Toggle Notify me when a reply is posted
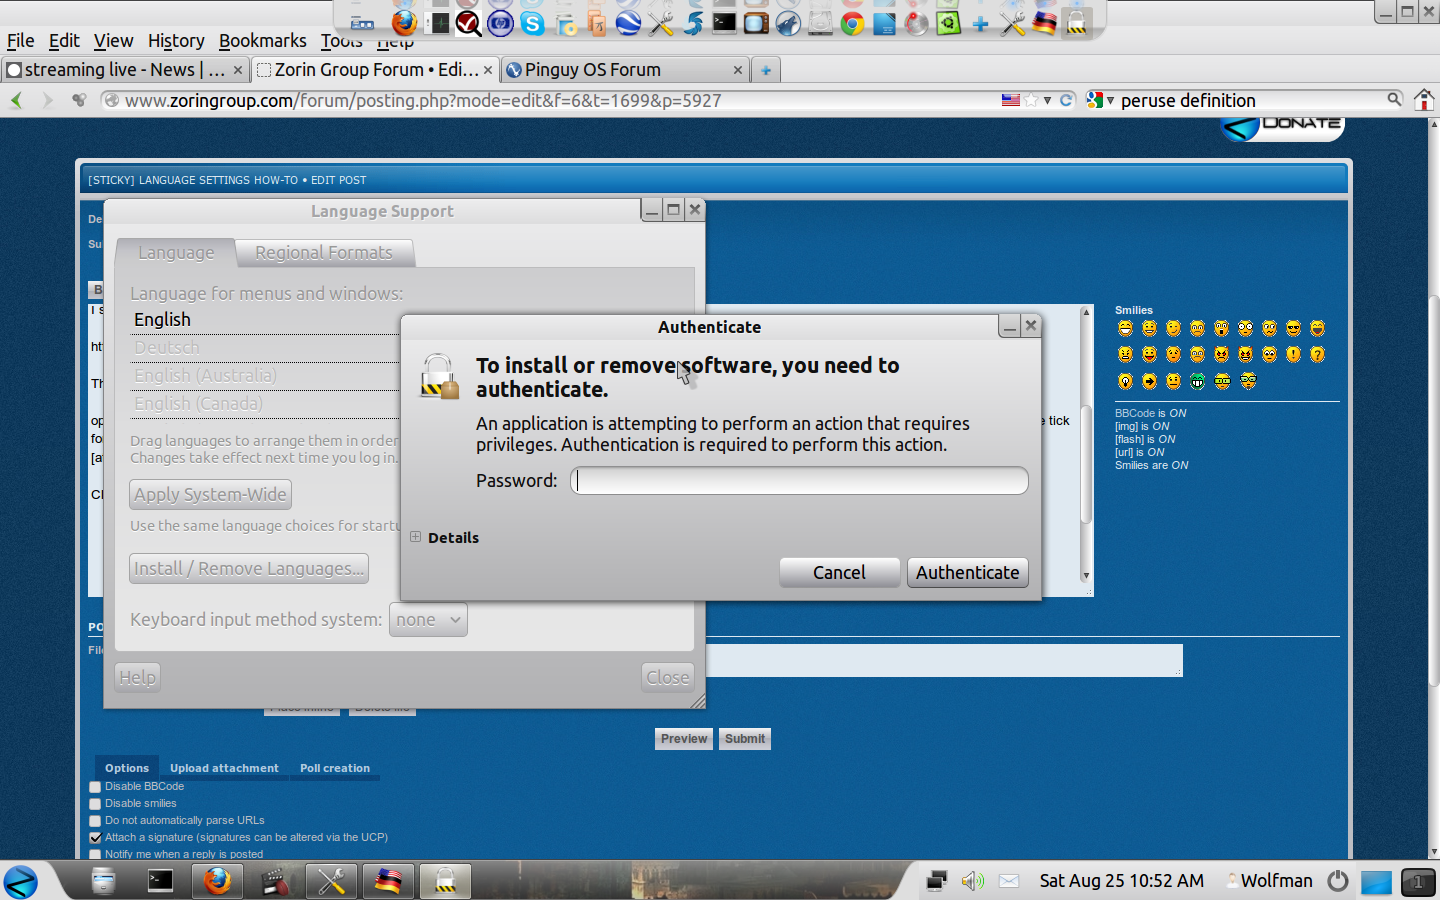Viewport: 1440px width, 900px height. click(95, 854)
